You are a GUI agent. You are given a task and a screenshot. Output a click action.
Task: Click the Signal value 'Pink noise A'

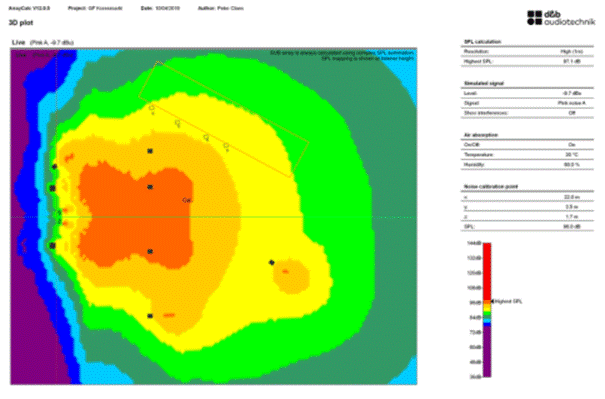point(572,103)
